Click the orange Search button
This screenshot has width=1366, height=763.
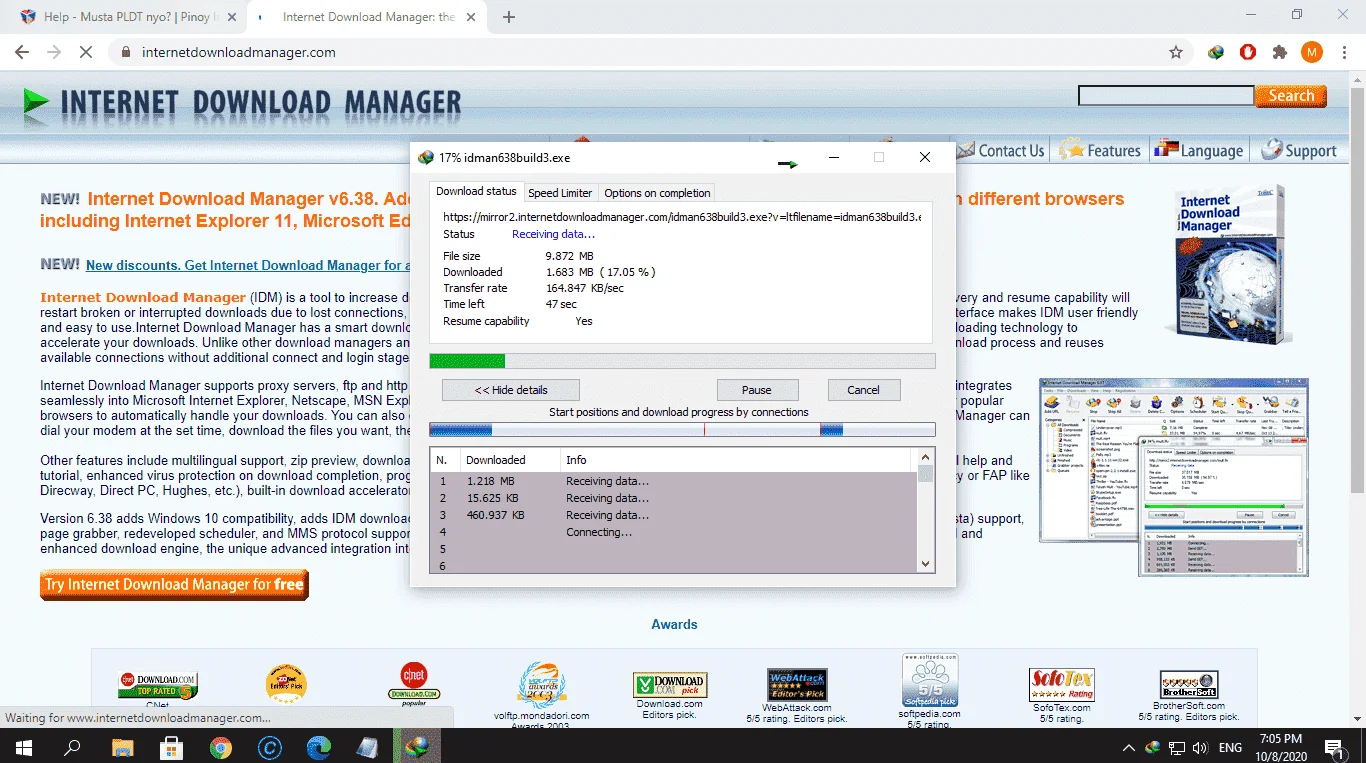click(x=1292, y=96)
